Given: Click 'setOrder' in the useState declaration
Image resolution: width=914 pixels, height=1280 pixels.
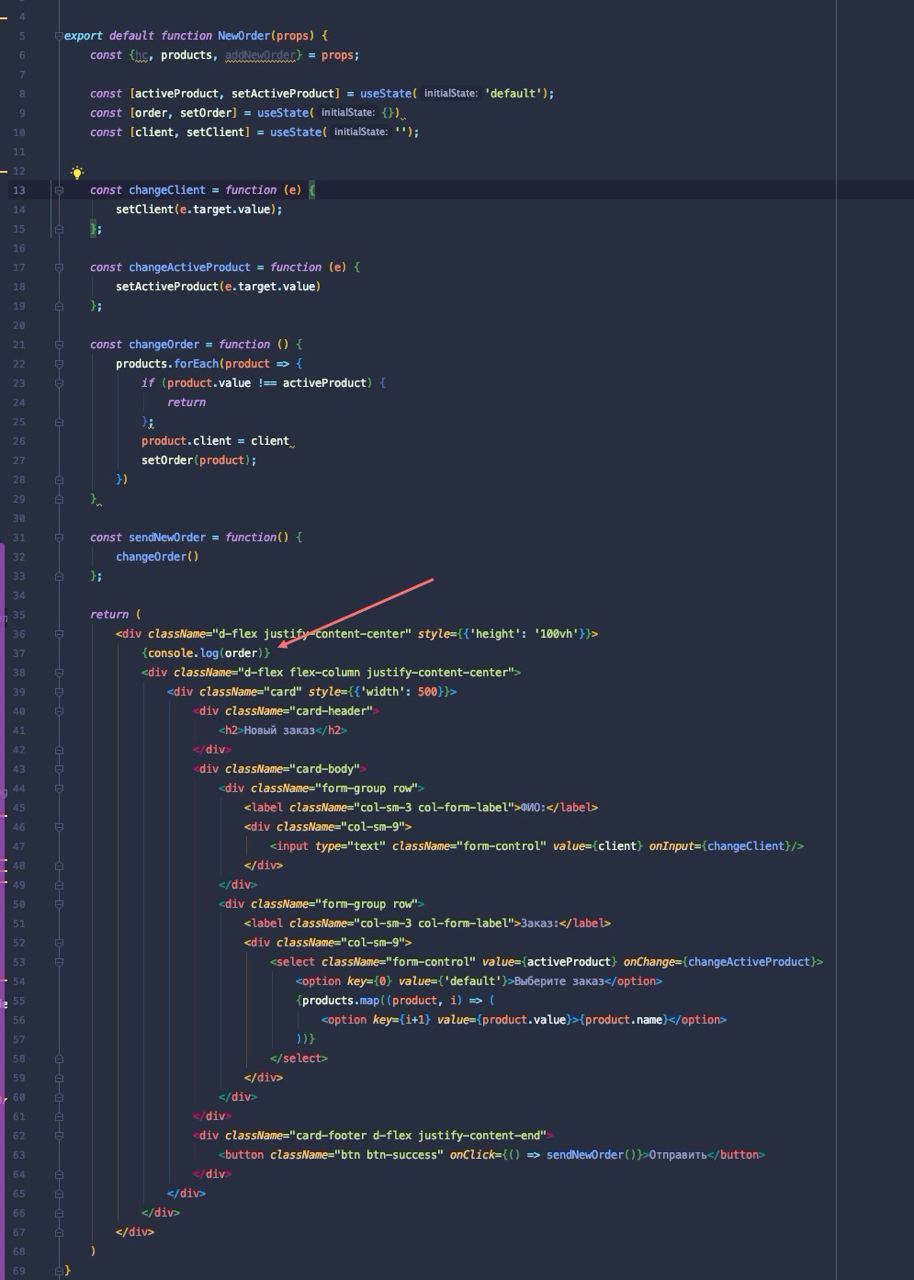Looking at the screenshot, I should click(205, 113).
